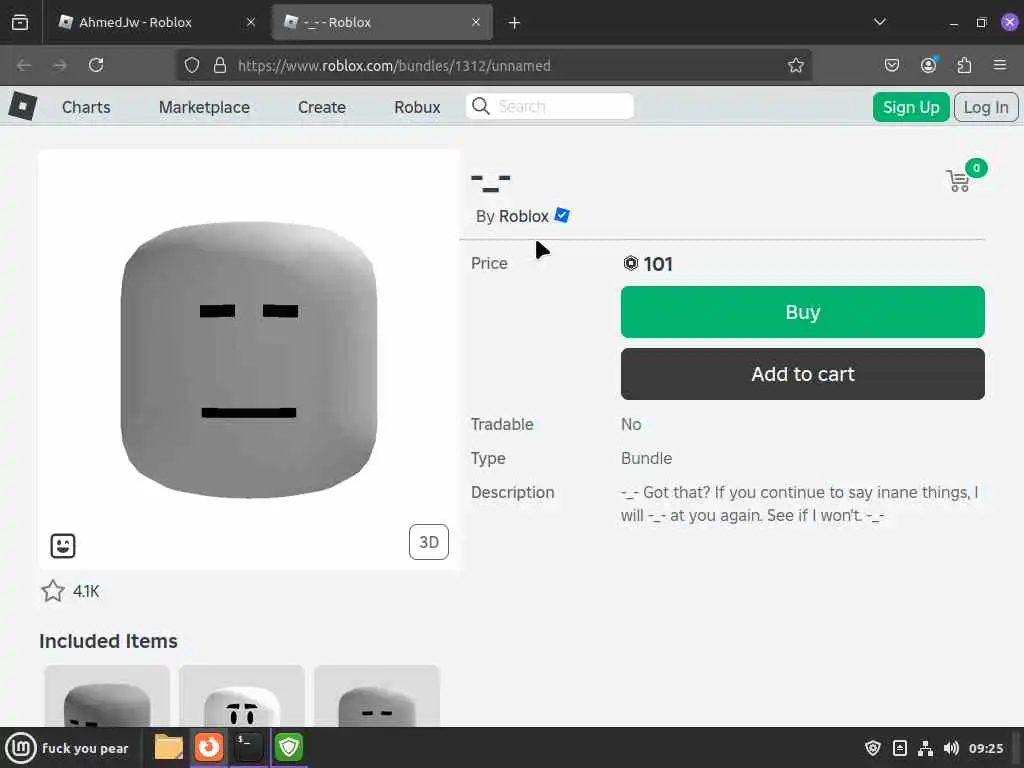The height and width of the screenshot is (768, 1024).
Task: Click the green Buy button
Action: click(x=803, y=312)
